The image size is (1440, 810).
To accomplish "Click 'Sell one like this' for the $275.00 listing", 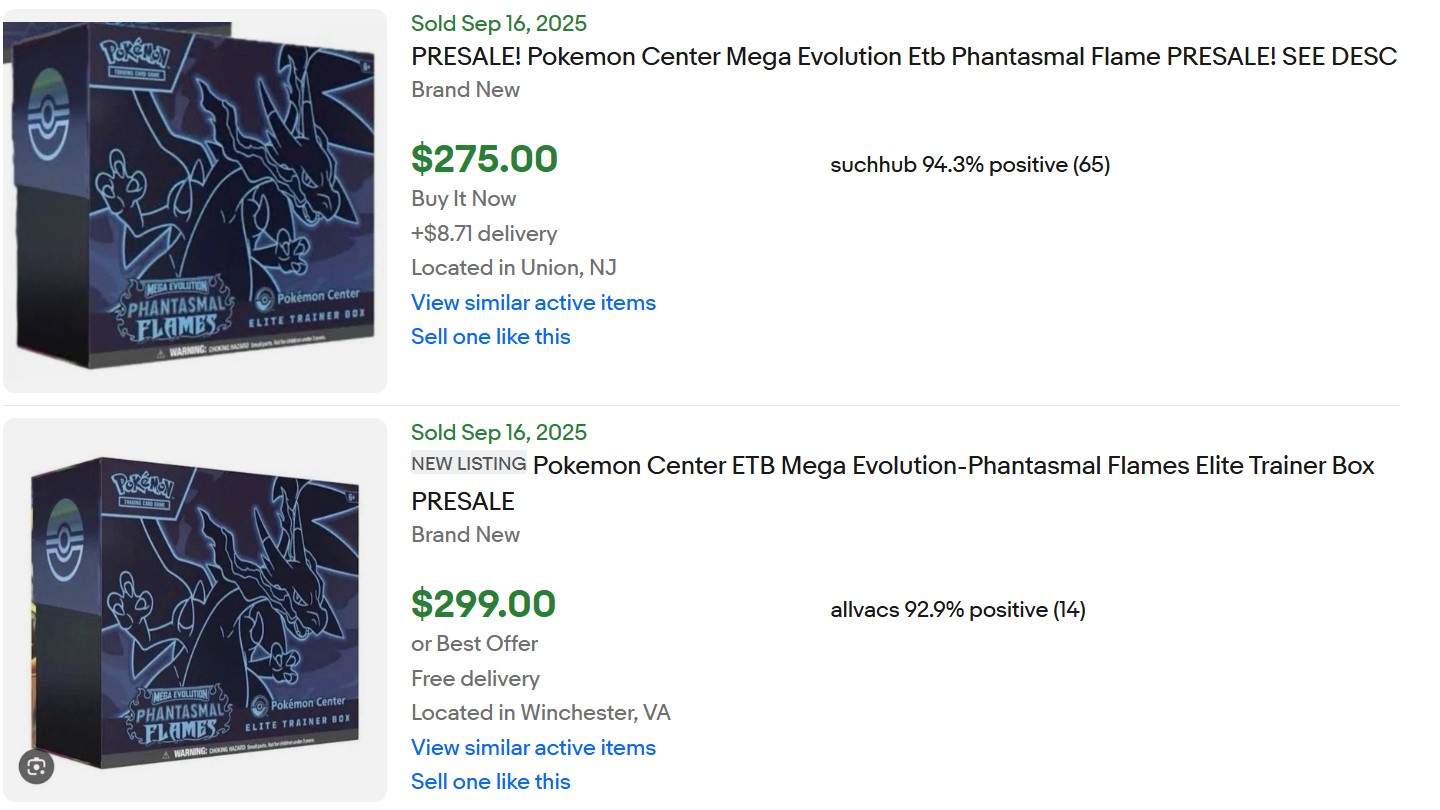I will point(490,337).
